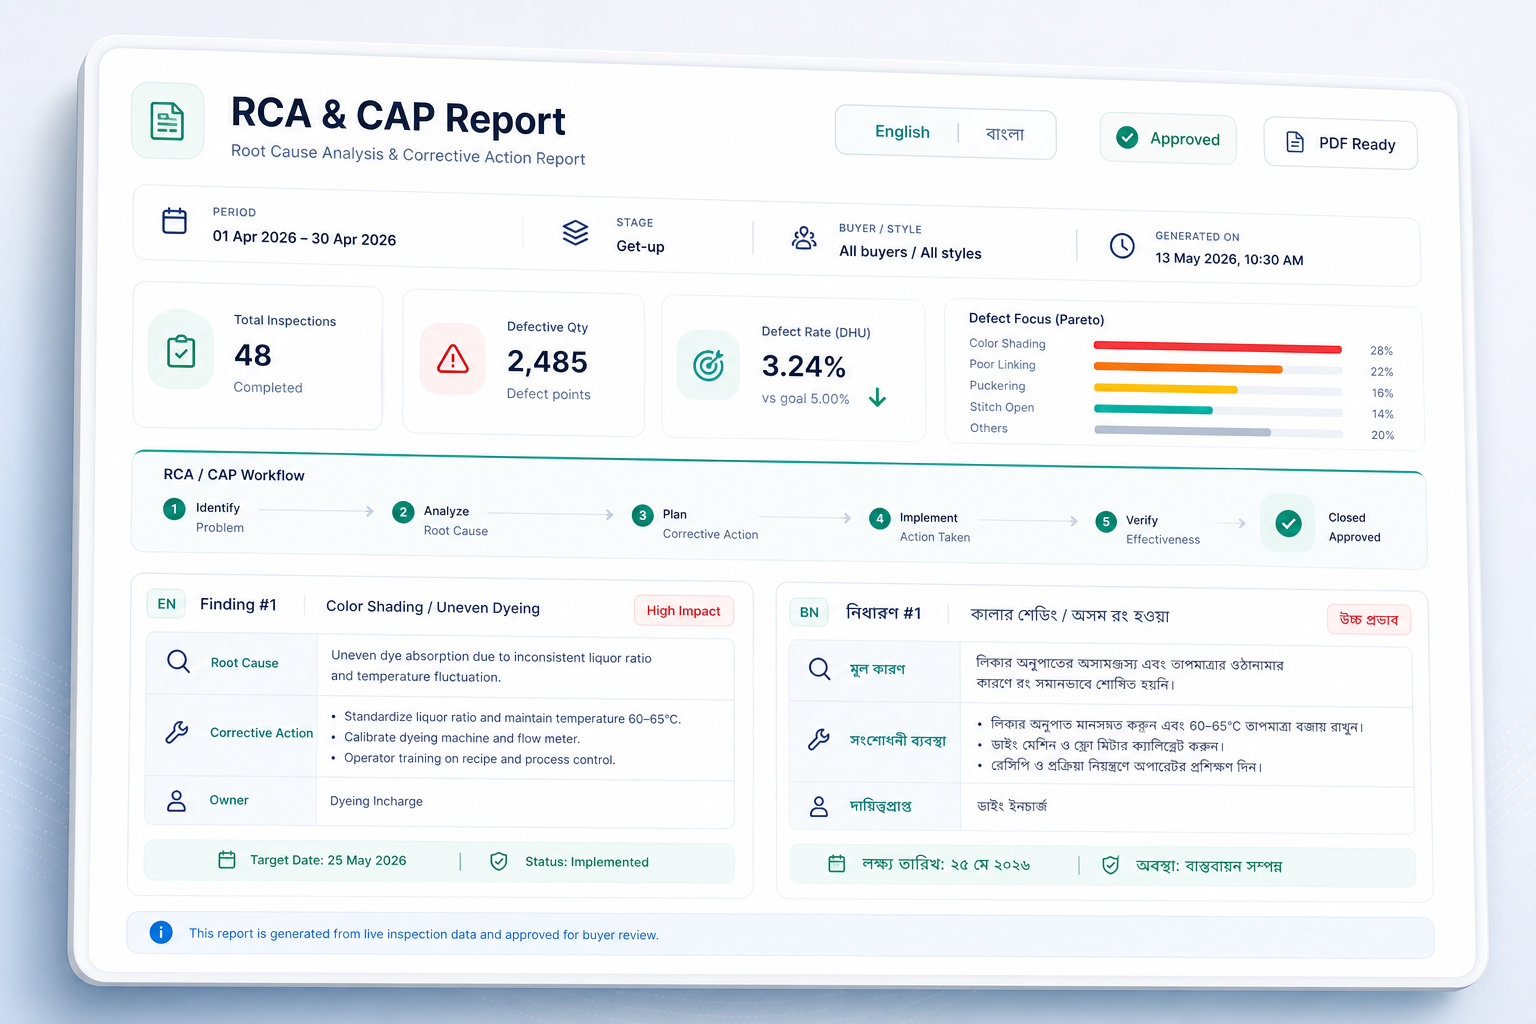The width and height of the screenshot is (1536, 1024).
Task: Click the লক্ষ্য তারিখ calendar icon
Action: [x=837, y=863]
